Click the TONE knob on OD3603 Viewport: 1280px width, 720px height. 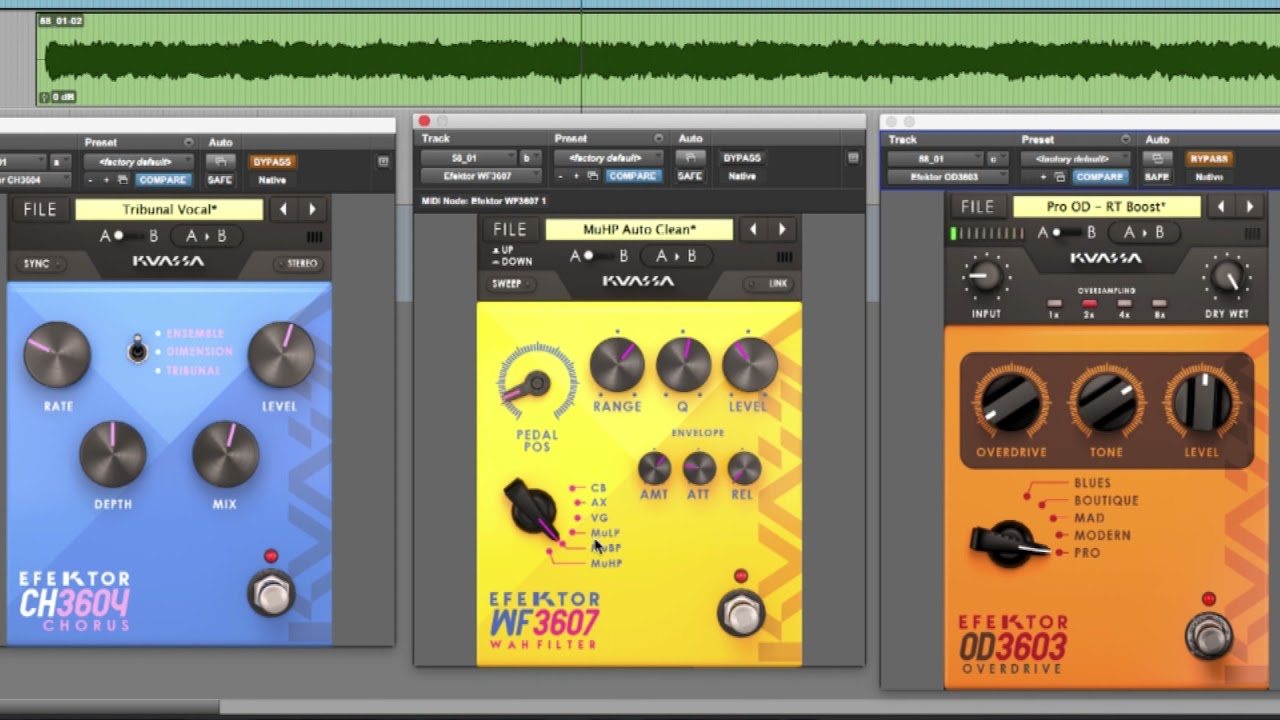tap(1106, 402)
